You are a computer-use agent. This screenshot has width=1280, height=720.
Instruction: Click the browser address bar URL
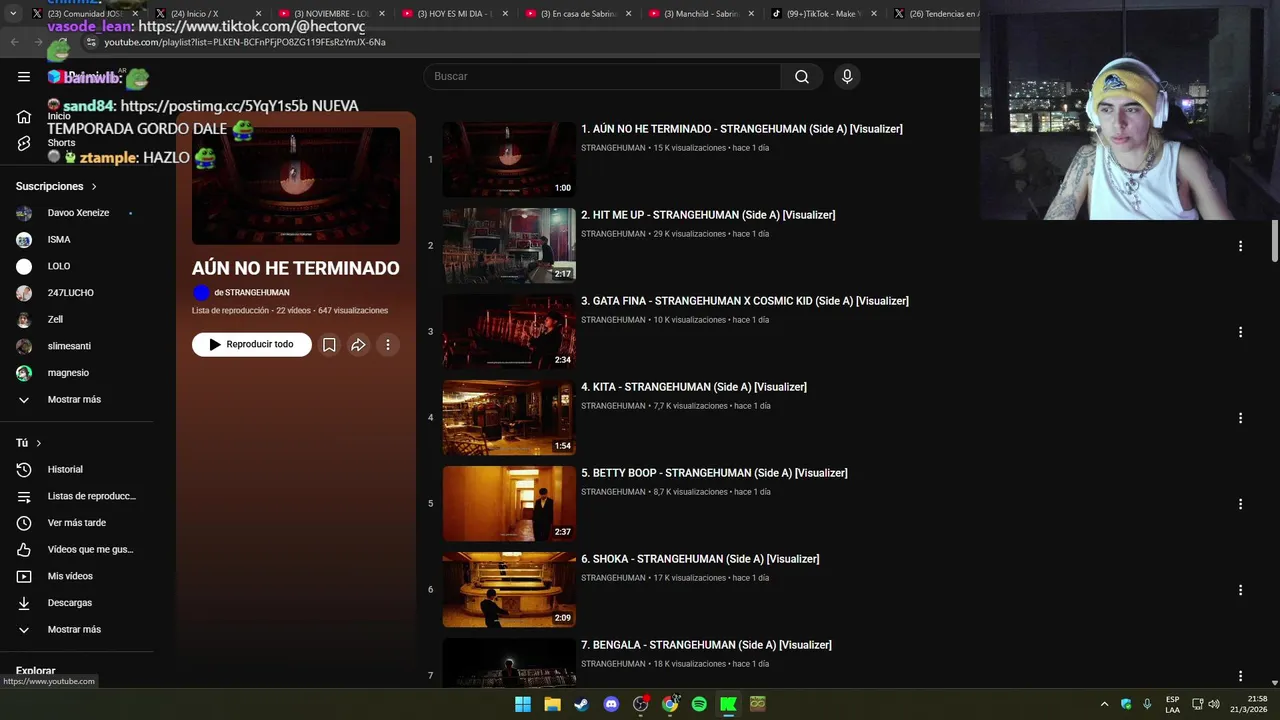point(245,42)
